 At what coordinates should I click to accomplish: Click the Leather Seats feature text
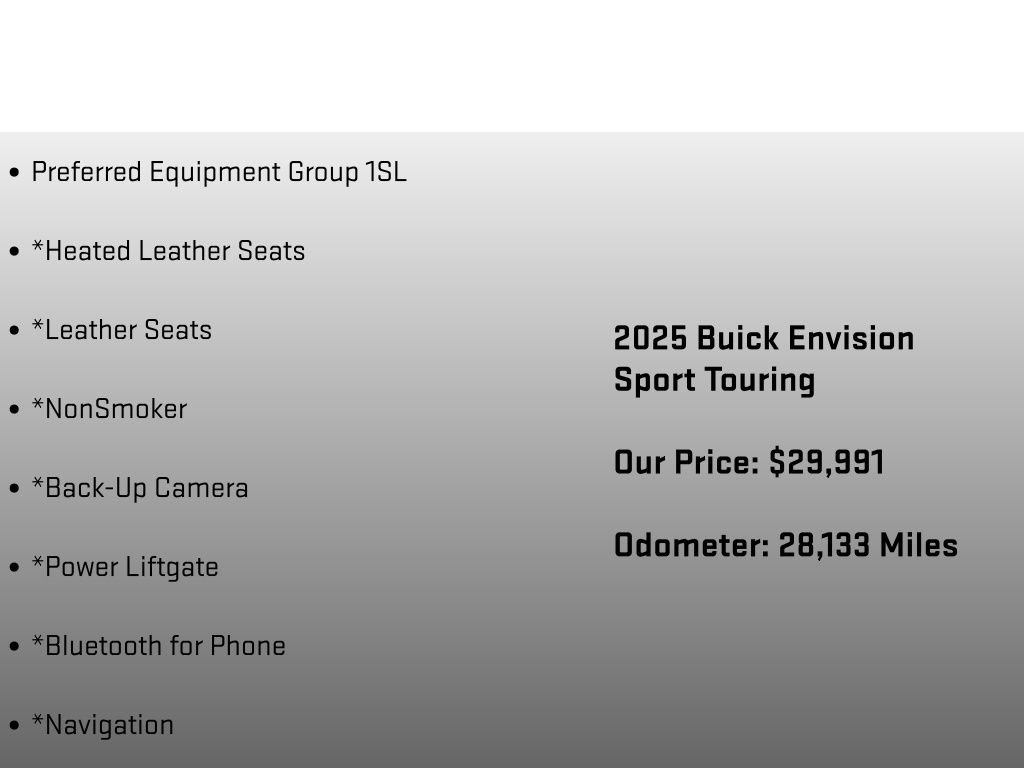click(x=121, y=330)
